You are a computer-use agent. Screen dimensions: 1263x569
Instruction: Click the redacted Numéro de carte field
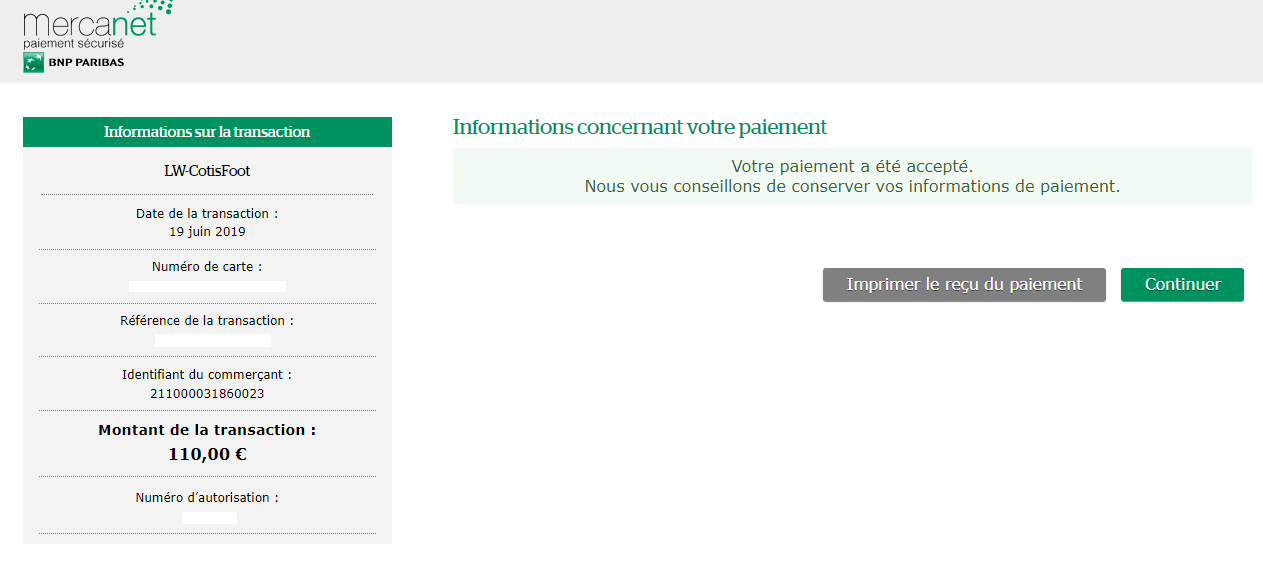(x=207, y=286)
